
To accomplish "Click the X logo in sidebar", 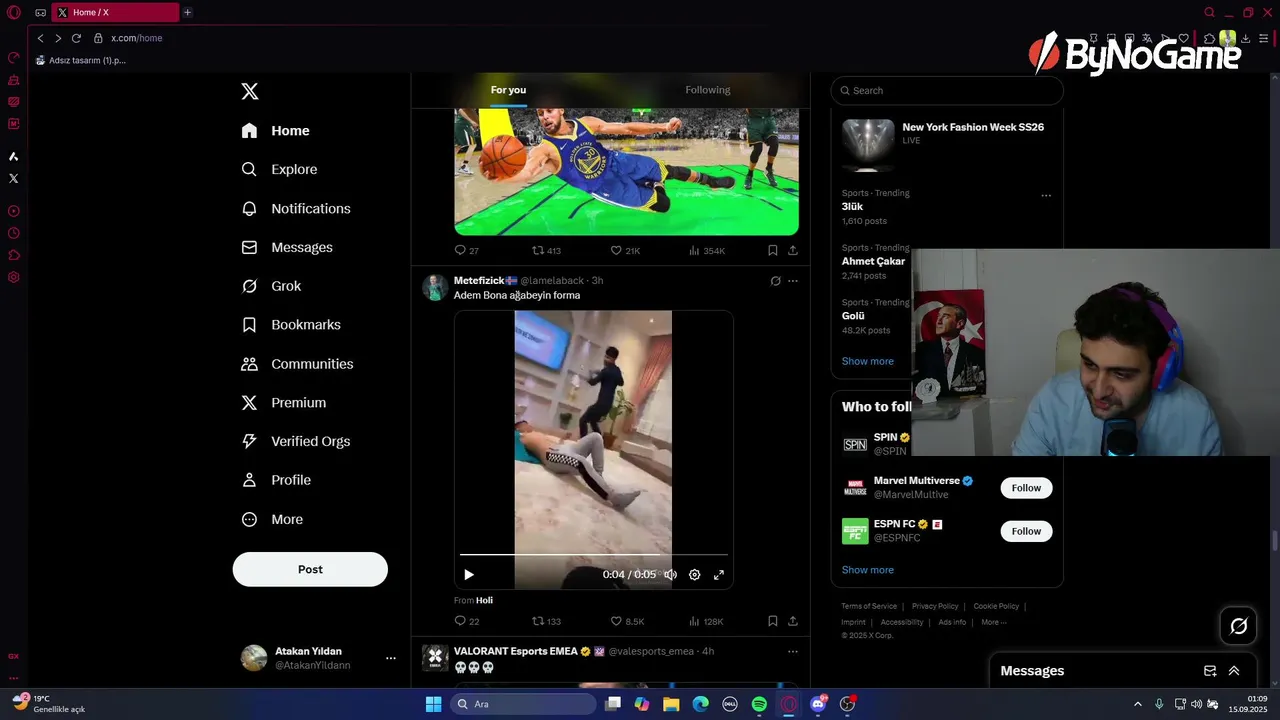I will click(x=250, y=91).
